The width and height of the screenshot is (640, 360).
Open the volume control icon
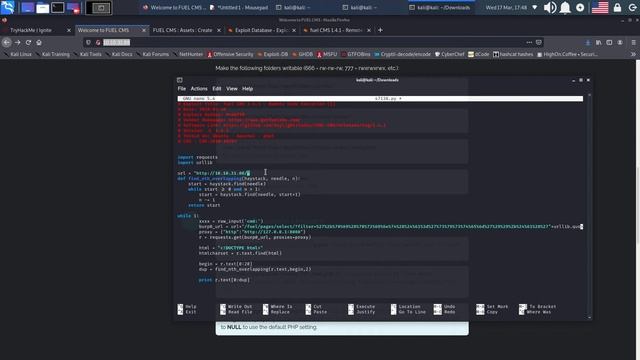point(550,7)
